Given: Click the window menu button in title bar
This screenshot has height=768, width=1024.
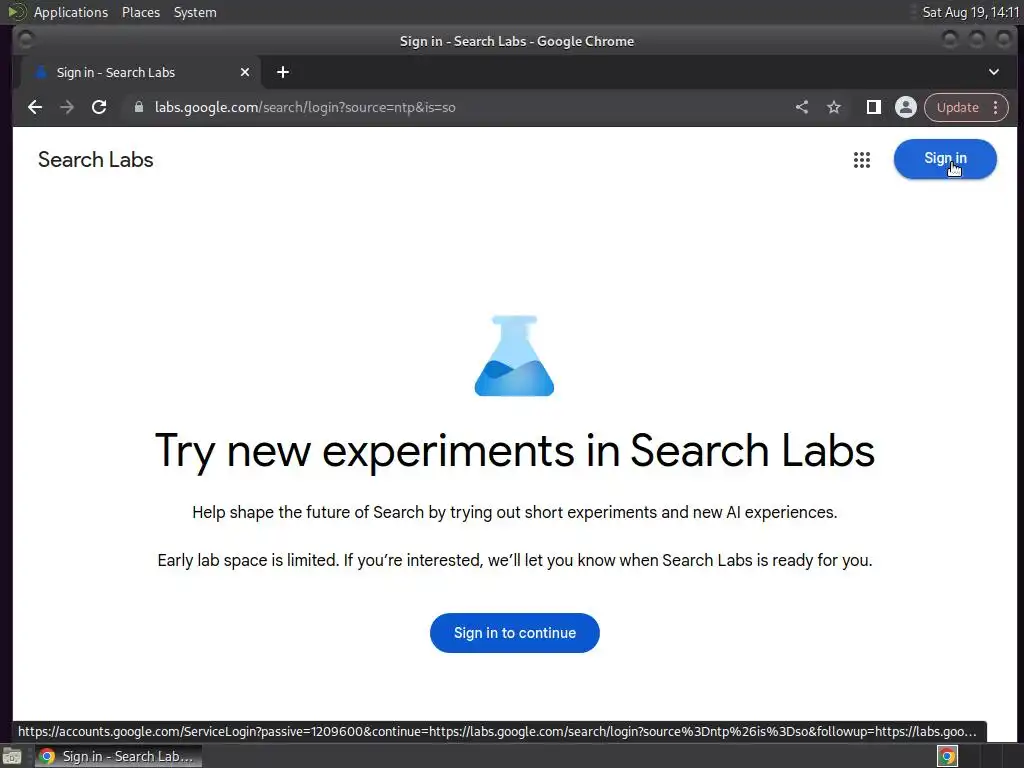Looking at the screenshot, I should 25,40.
